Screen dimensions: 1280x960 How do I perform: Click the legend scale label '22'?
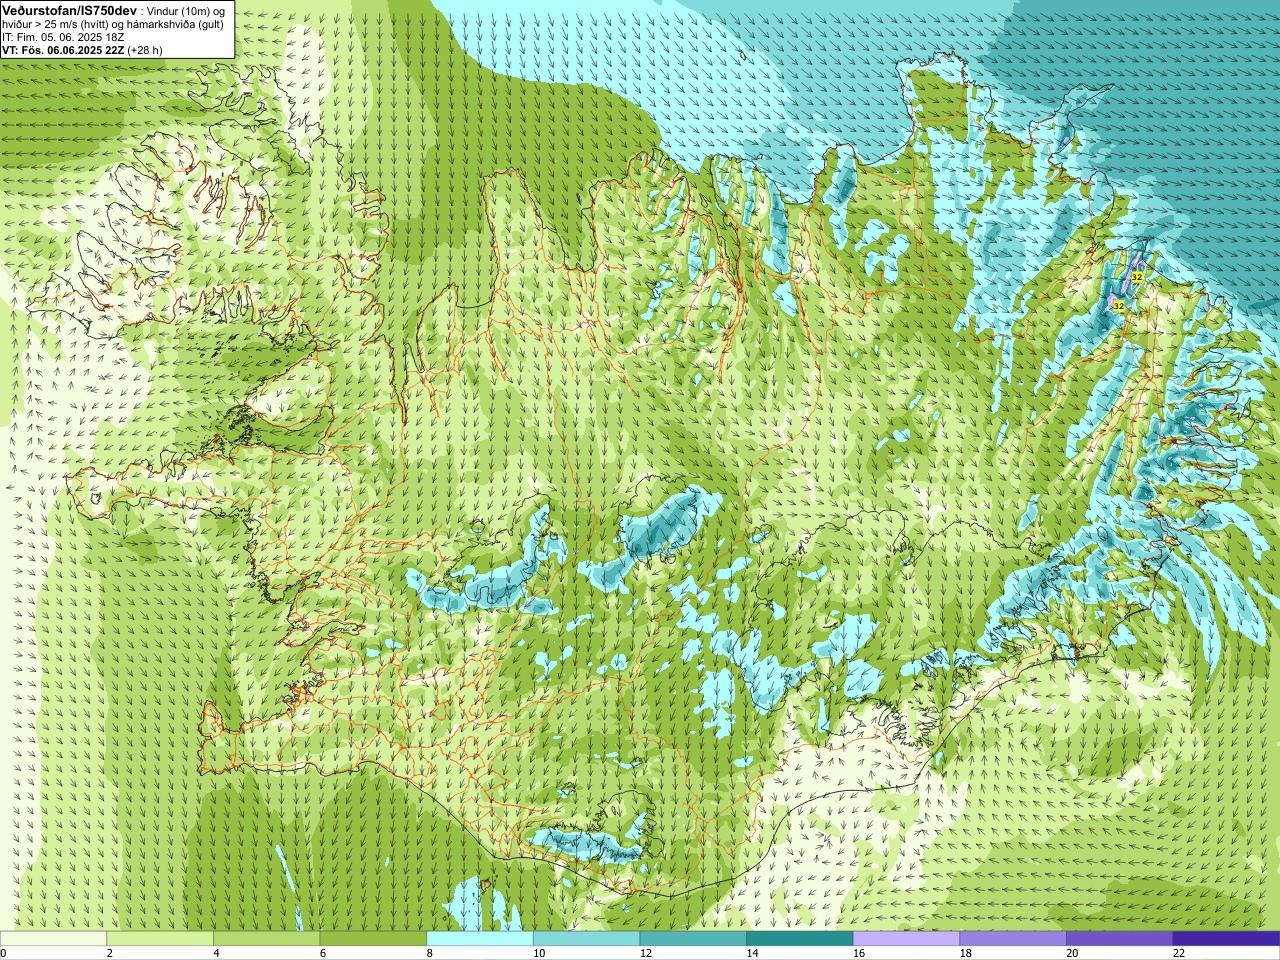[x=1179, y=953]
